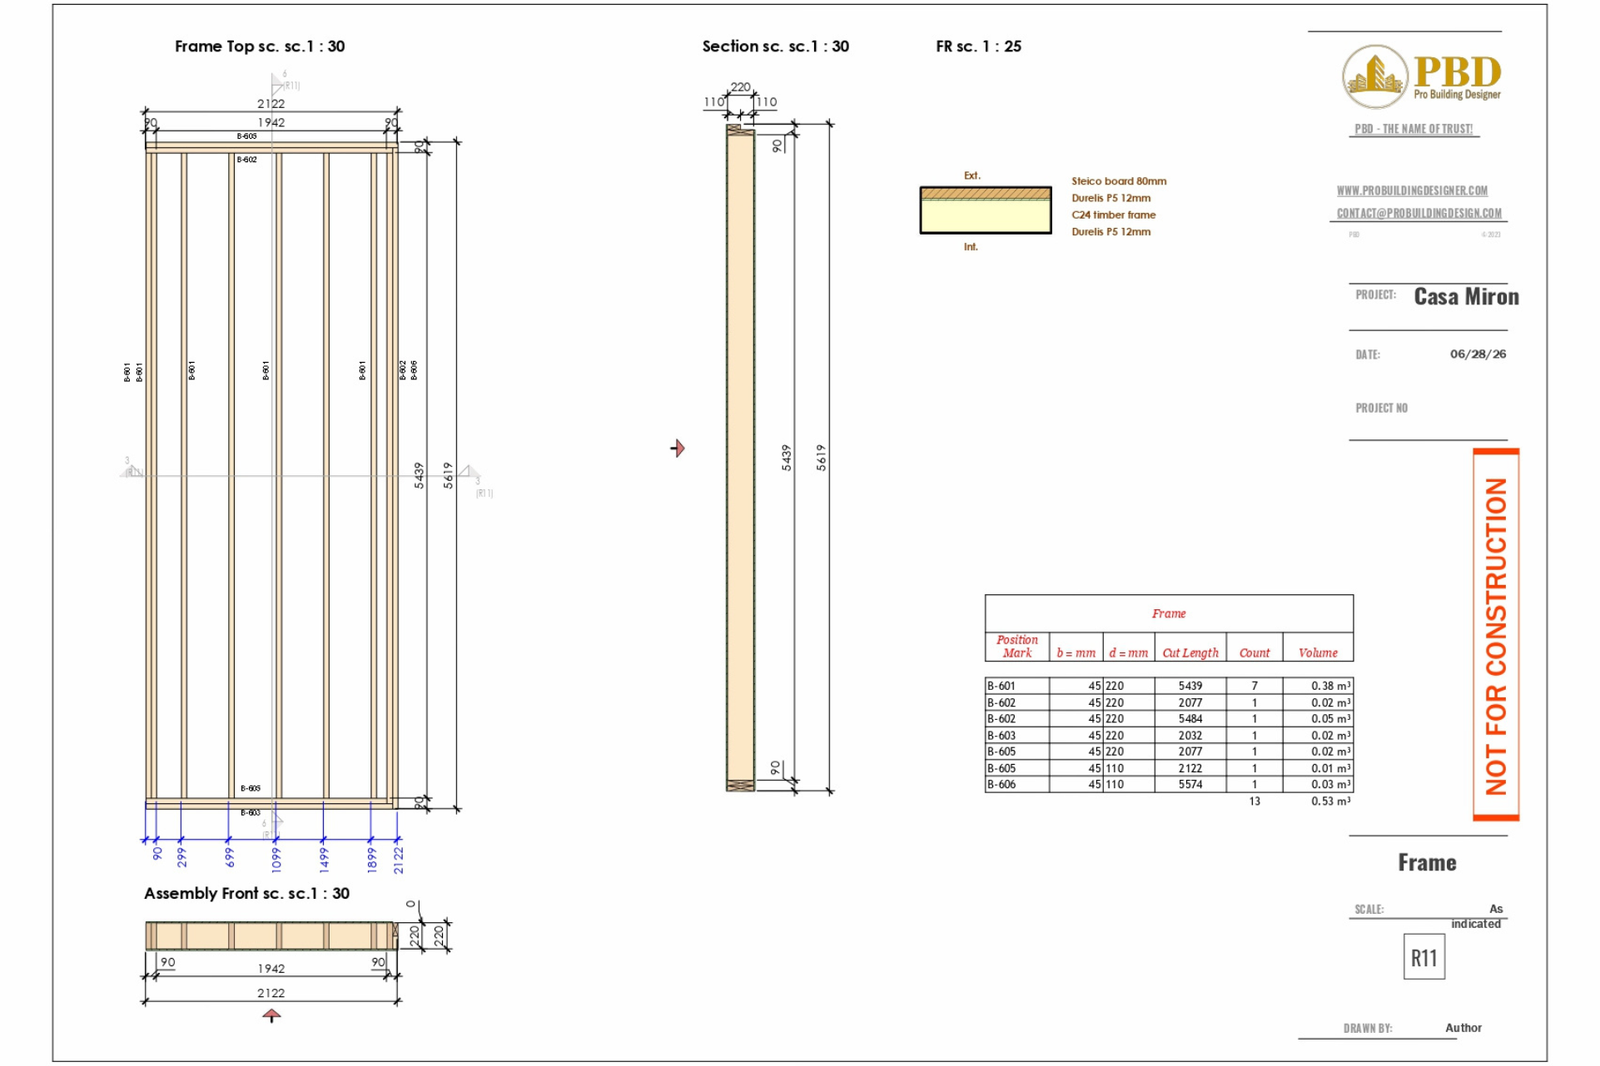The height and width of the screenshot is (1066, 1600).
Task: Click the date value 06/28/26
Action: (1478, 354)
